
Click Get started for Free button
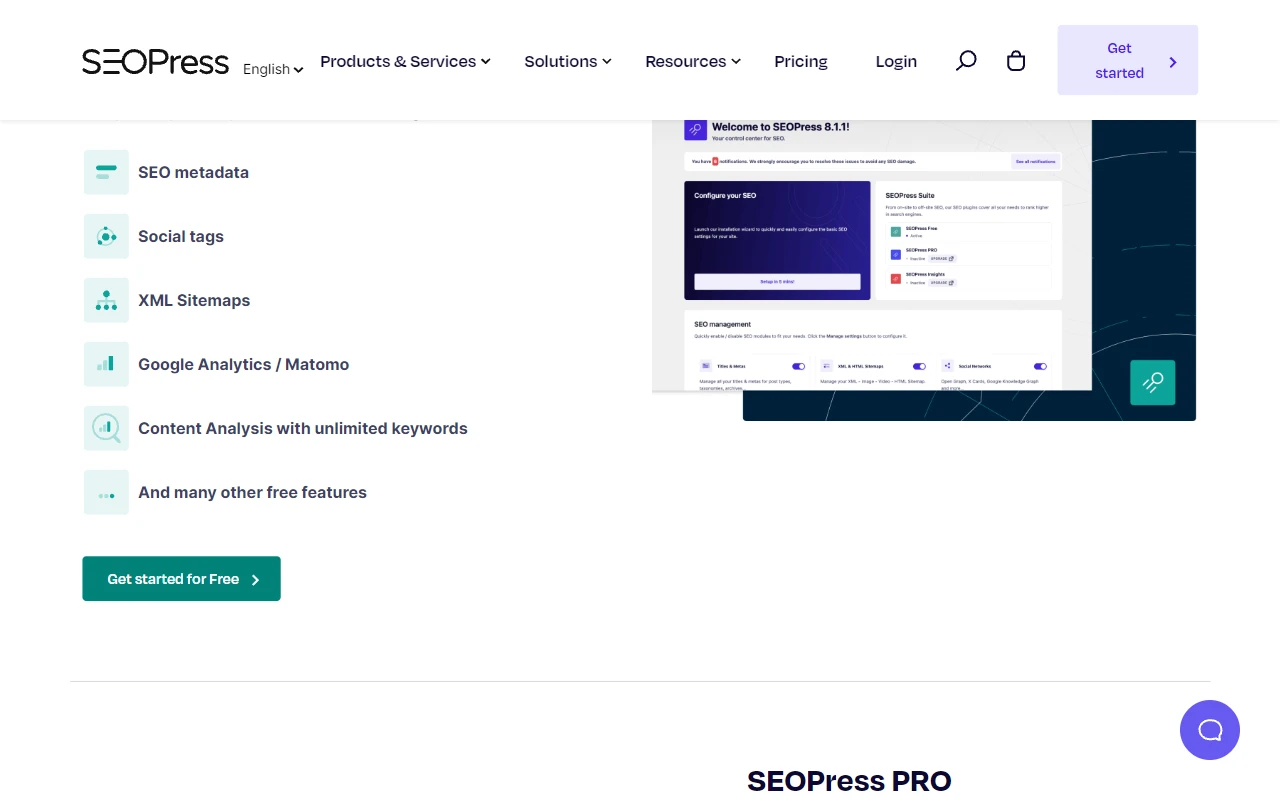181,579
